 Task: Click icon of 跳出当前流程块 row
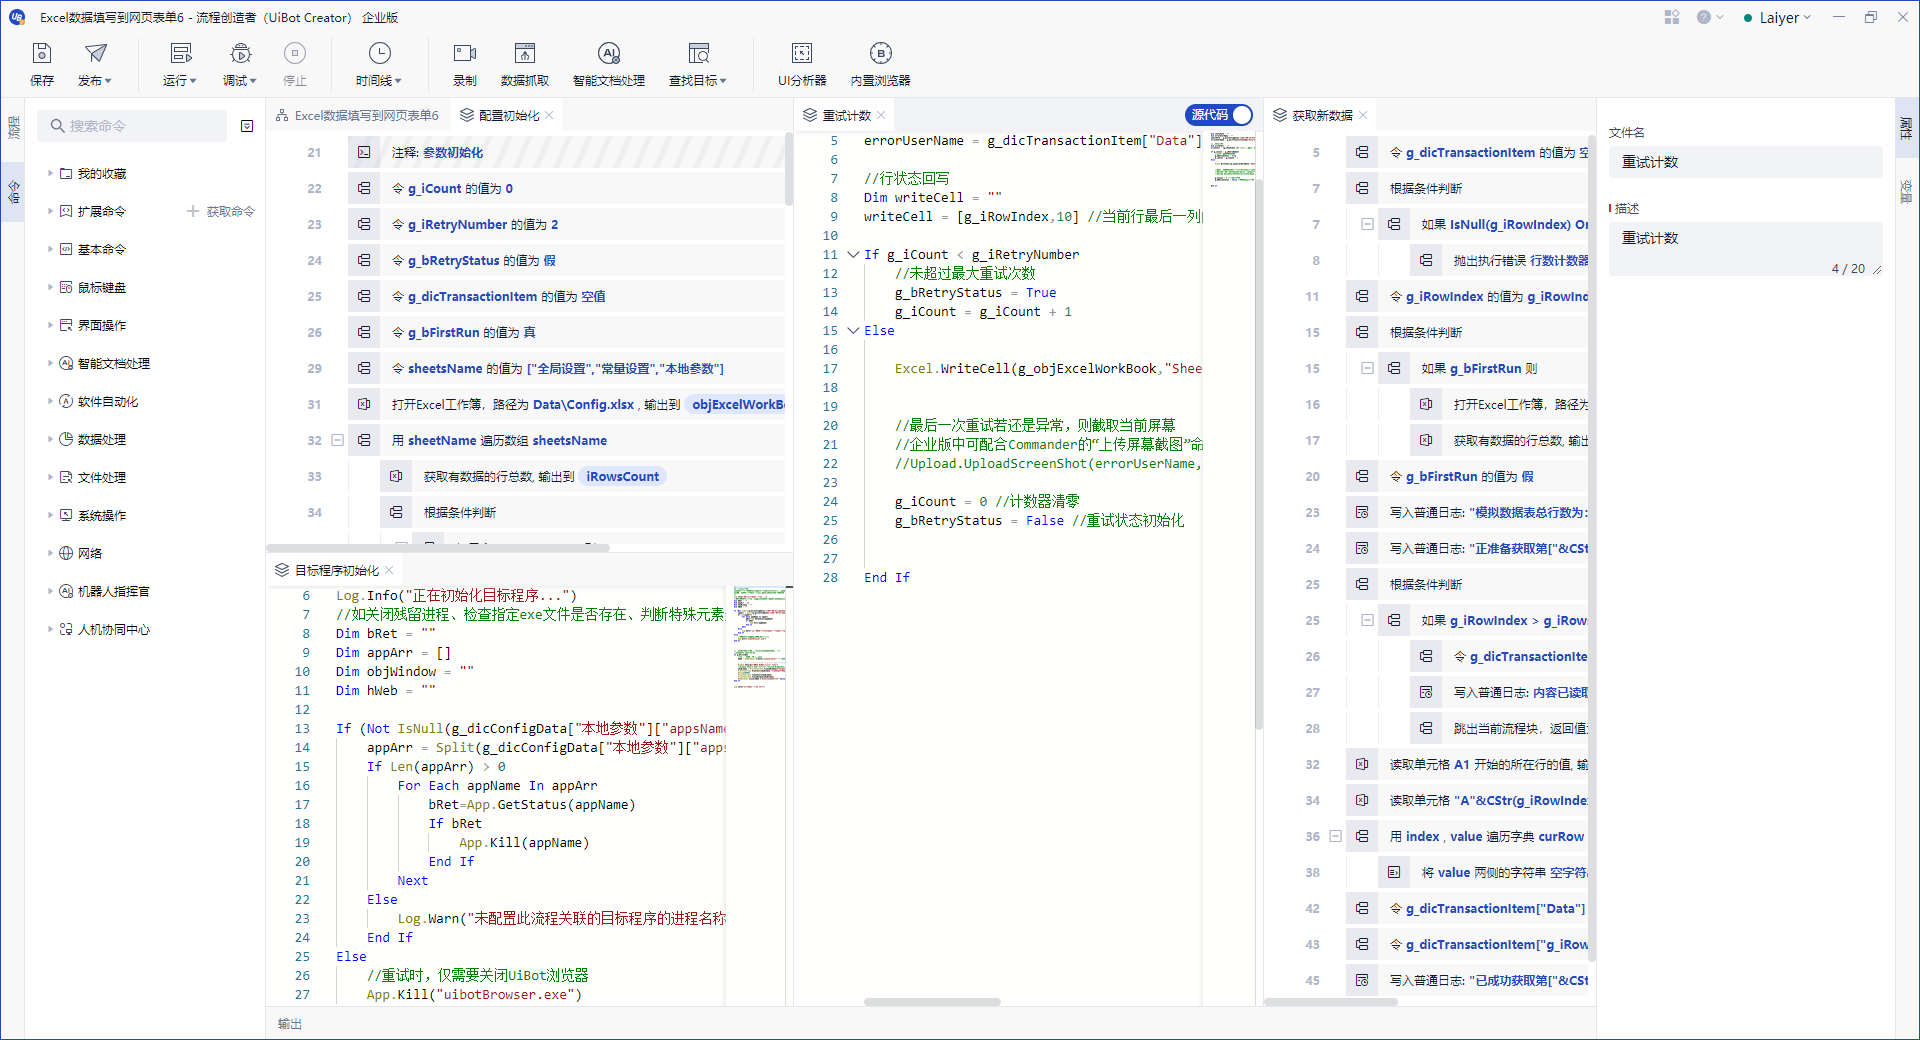(1426, 728)
